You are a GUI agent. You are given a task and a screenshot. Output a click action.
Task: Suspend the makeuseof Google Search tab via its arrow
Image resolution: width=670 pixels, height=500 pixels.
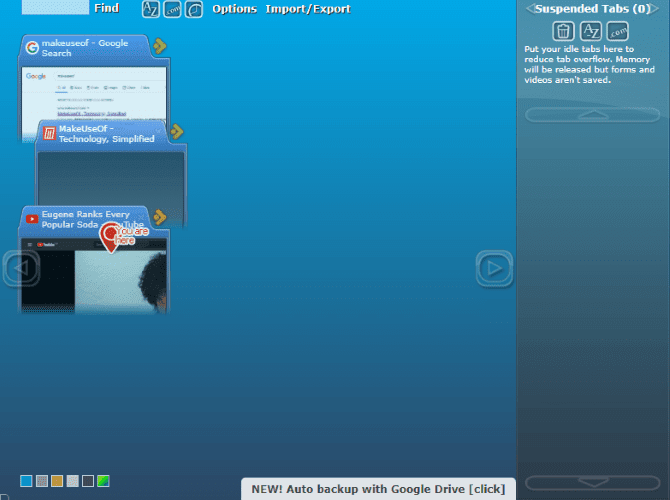[160, 46]
